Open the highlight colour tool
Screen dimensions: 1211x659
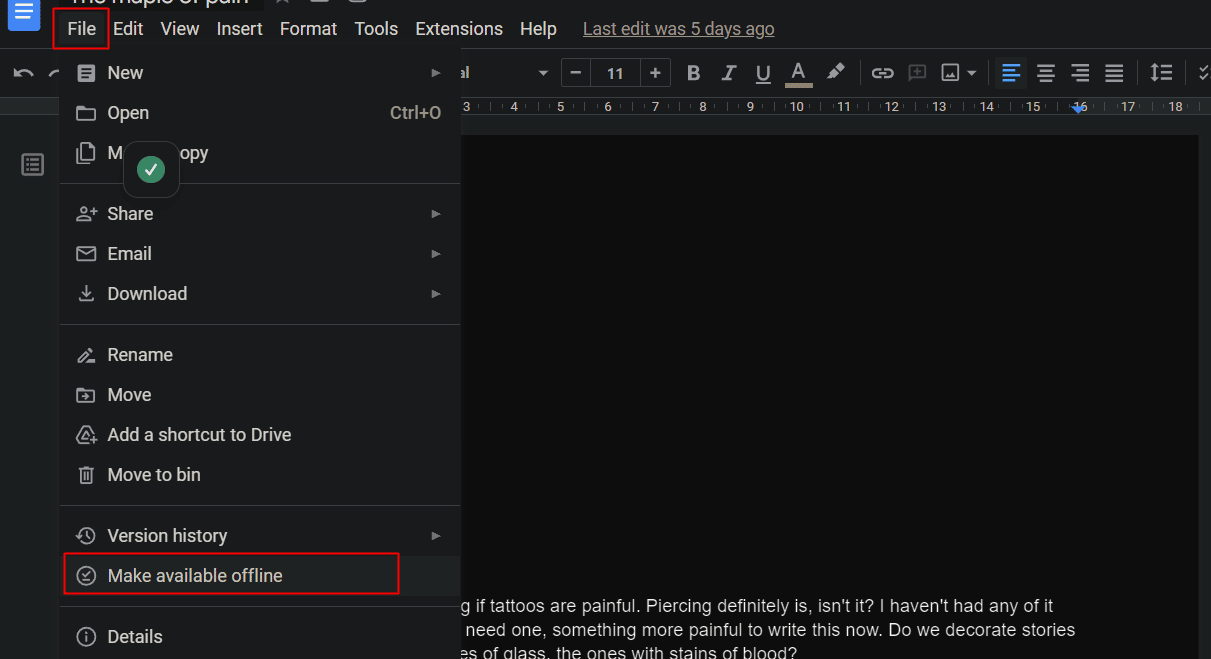pyautogui.click(x=835, y=72)
